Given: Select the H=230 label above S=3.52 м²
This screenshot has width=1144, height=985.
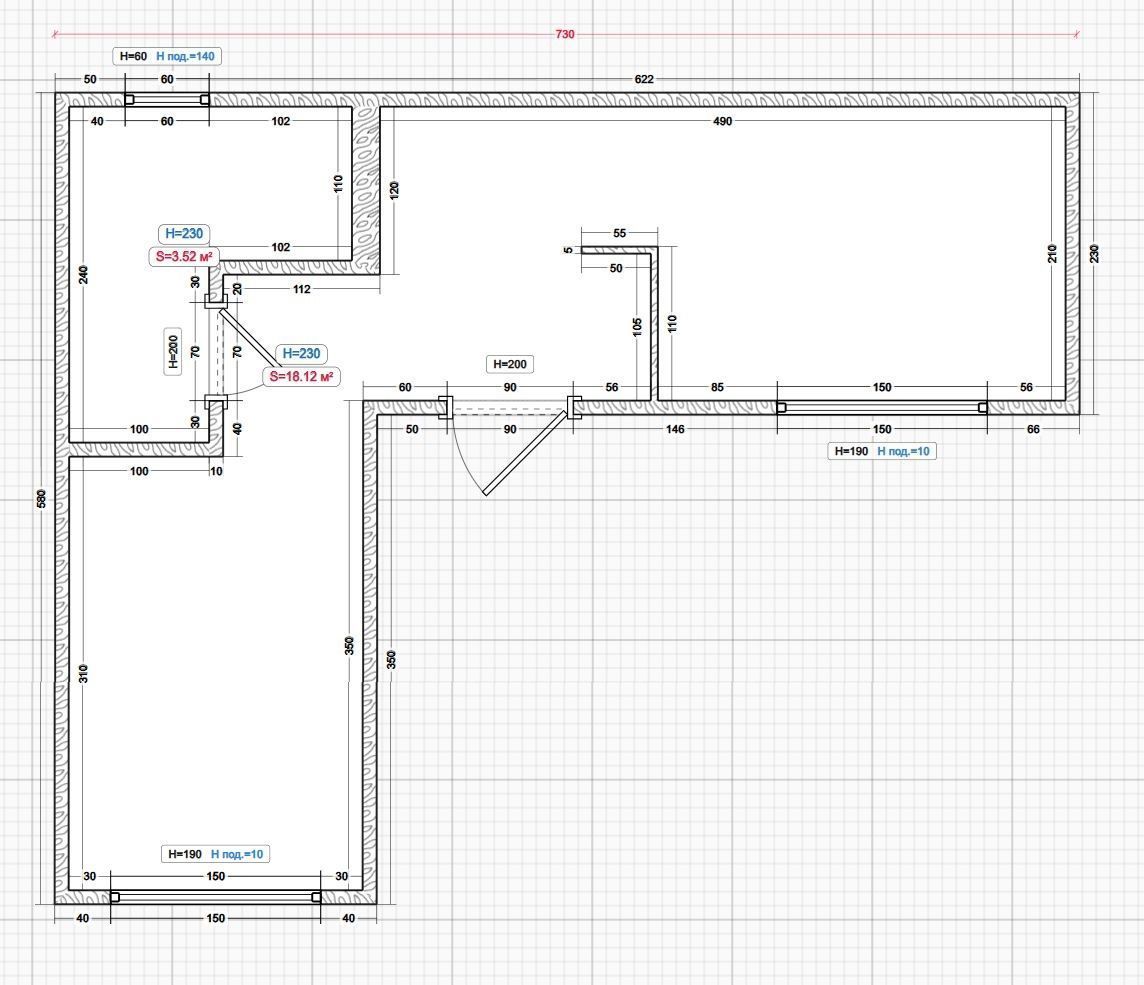Looking at the screenshot, I should click(x=184, y=234).
